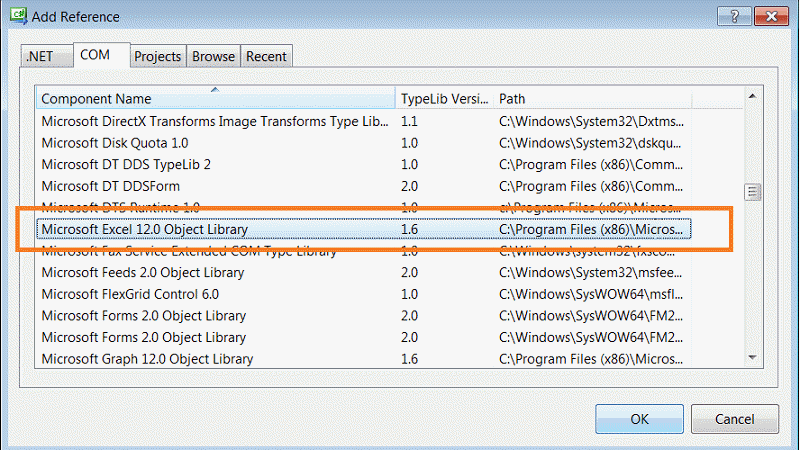Click the Add Reference dialog title icon
The width and height of the screenshot is (800, 450).
(19, 15)
